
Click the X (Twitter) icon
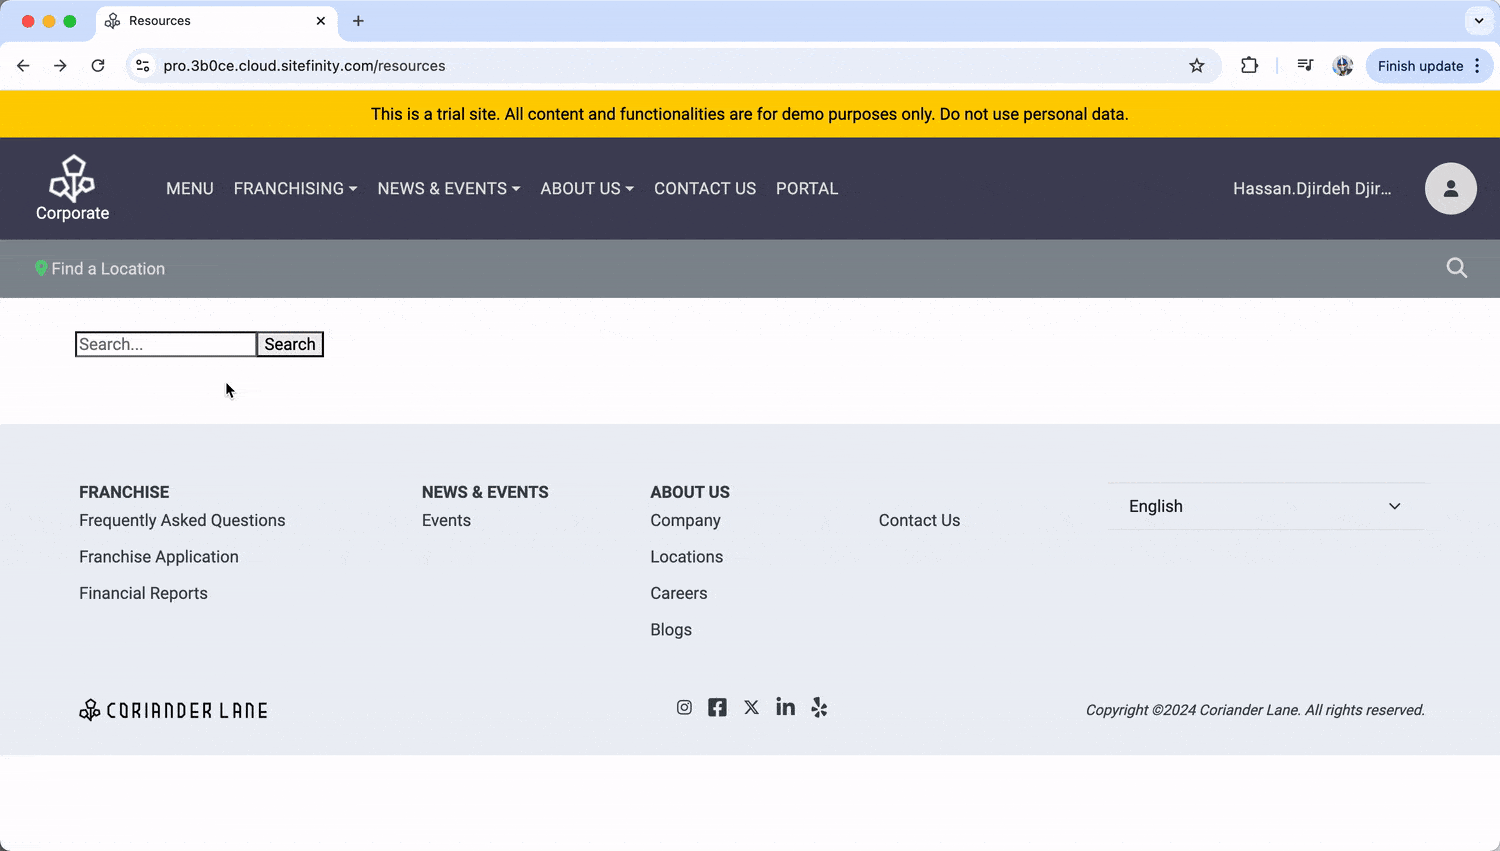tap(751, 708)
